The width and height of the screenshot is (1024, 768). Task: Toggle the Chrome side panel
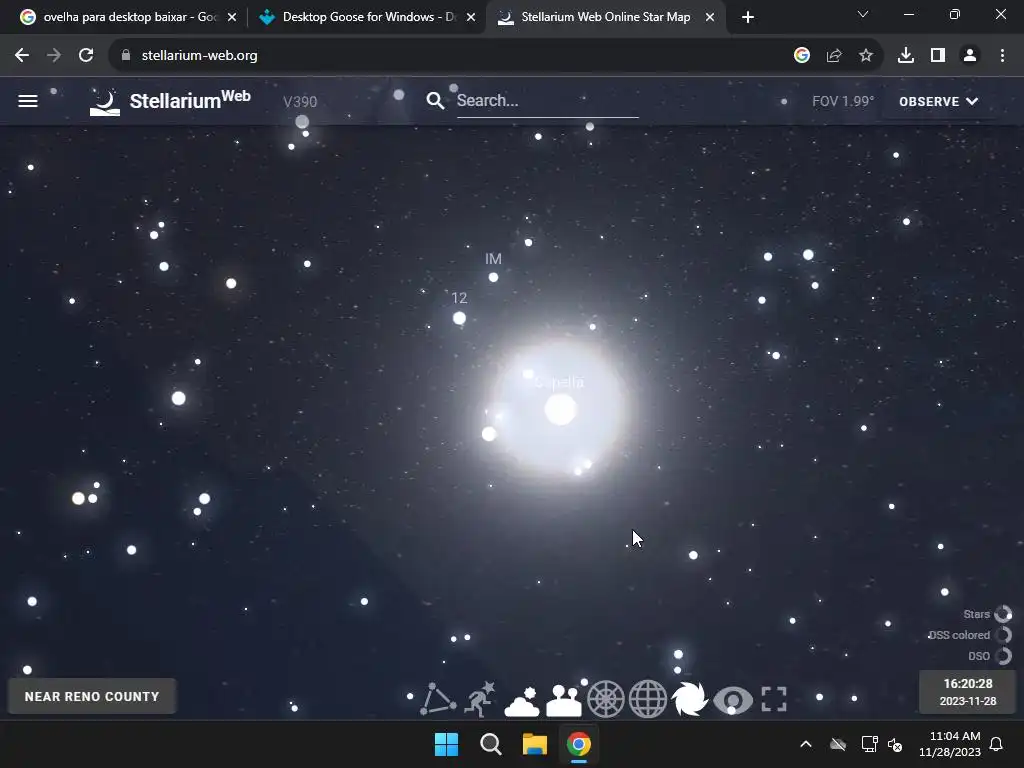click(x=938, y=56)
